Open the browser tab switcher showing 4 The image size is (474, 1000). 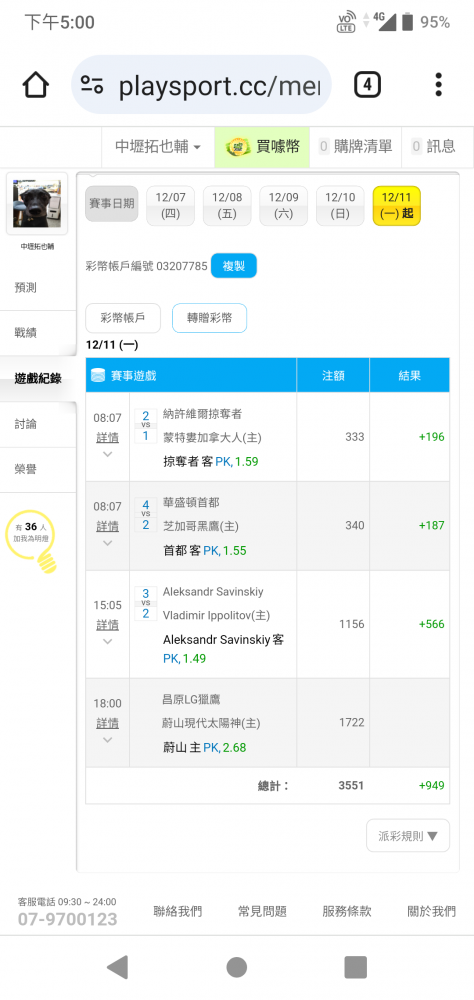coord(367,84)
